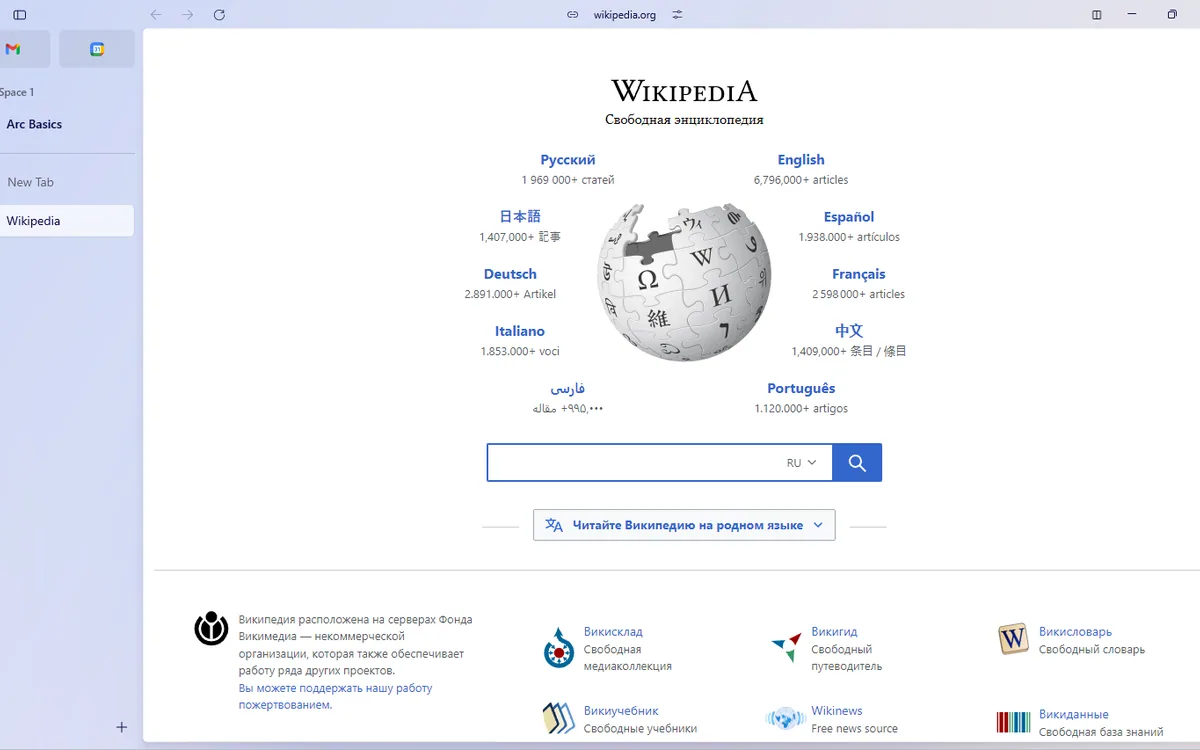Open the Wikinews link
1200x750 pixels.
[x=837, y=711]
